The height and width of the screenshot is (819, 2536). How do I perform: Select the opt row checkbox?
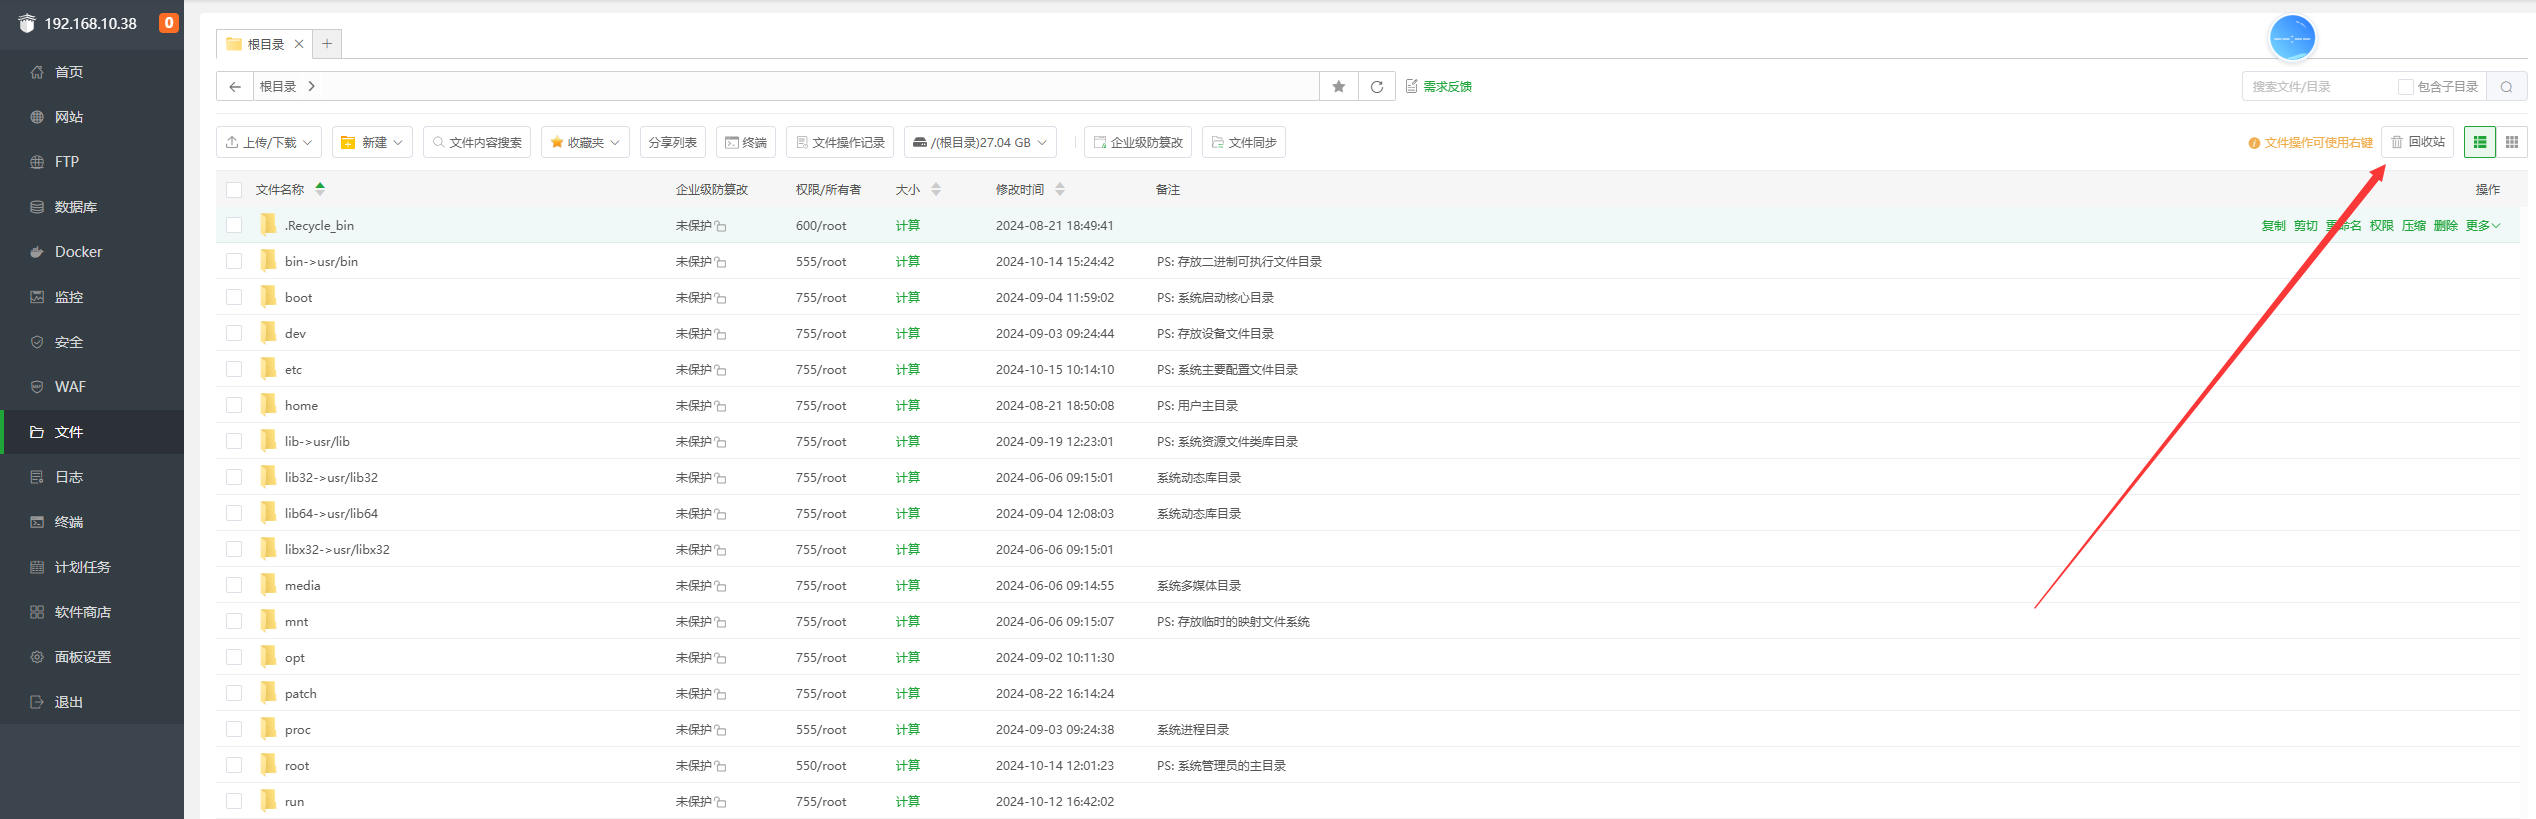[234, 658]
